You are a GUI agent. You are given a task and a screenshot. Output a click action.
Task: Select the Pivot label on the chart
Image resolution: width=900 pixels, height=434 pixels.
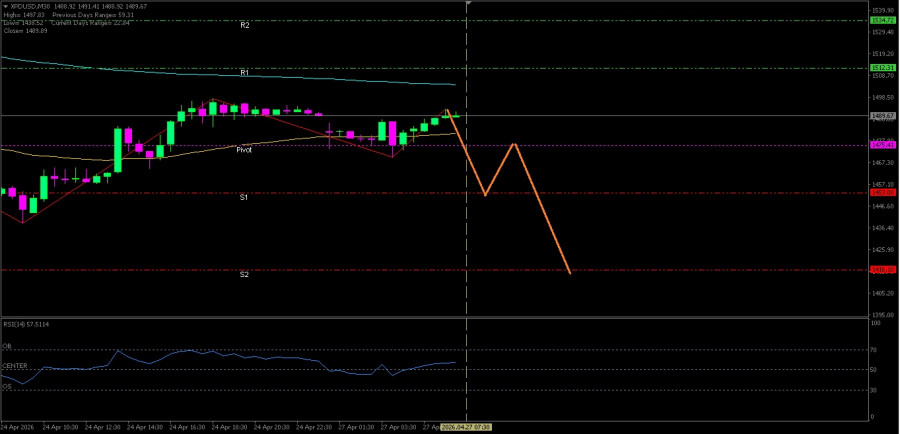pos(244,150)
